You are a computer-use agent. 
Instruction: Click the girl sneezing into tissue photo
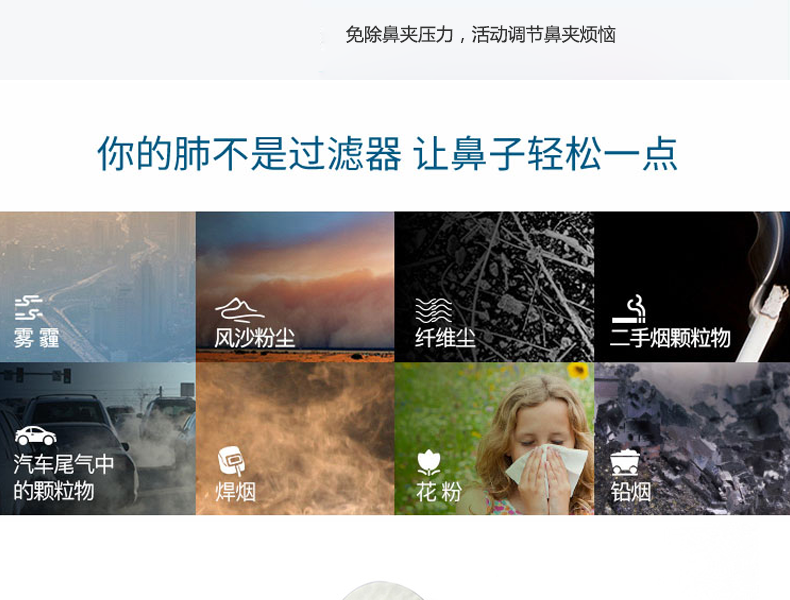494,438
